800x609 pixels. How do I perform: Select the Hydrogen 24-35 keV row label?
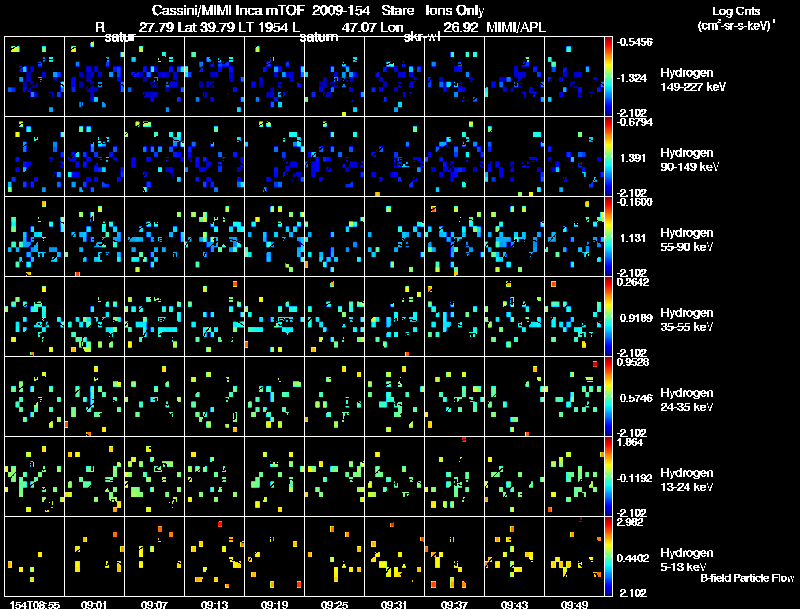tap(687, 400)
